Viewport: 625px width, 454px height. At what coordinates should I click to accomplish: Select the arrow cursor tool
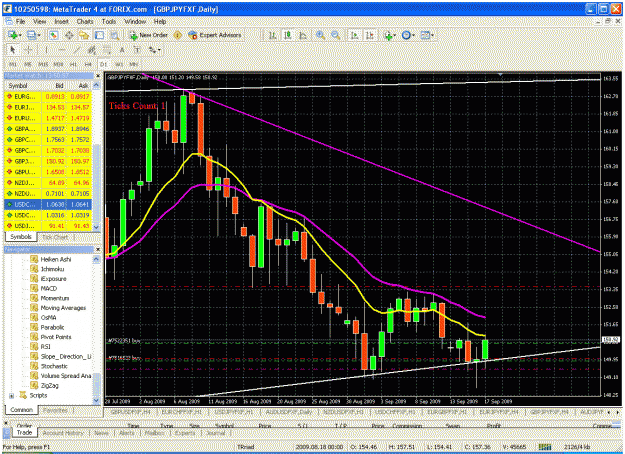click(x=12, y=50)
